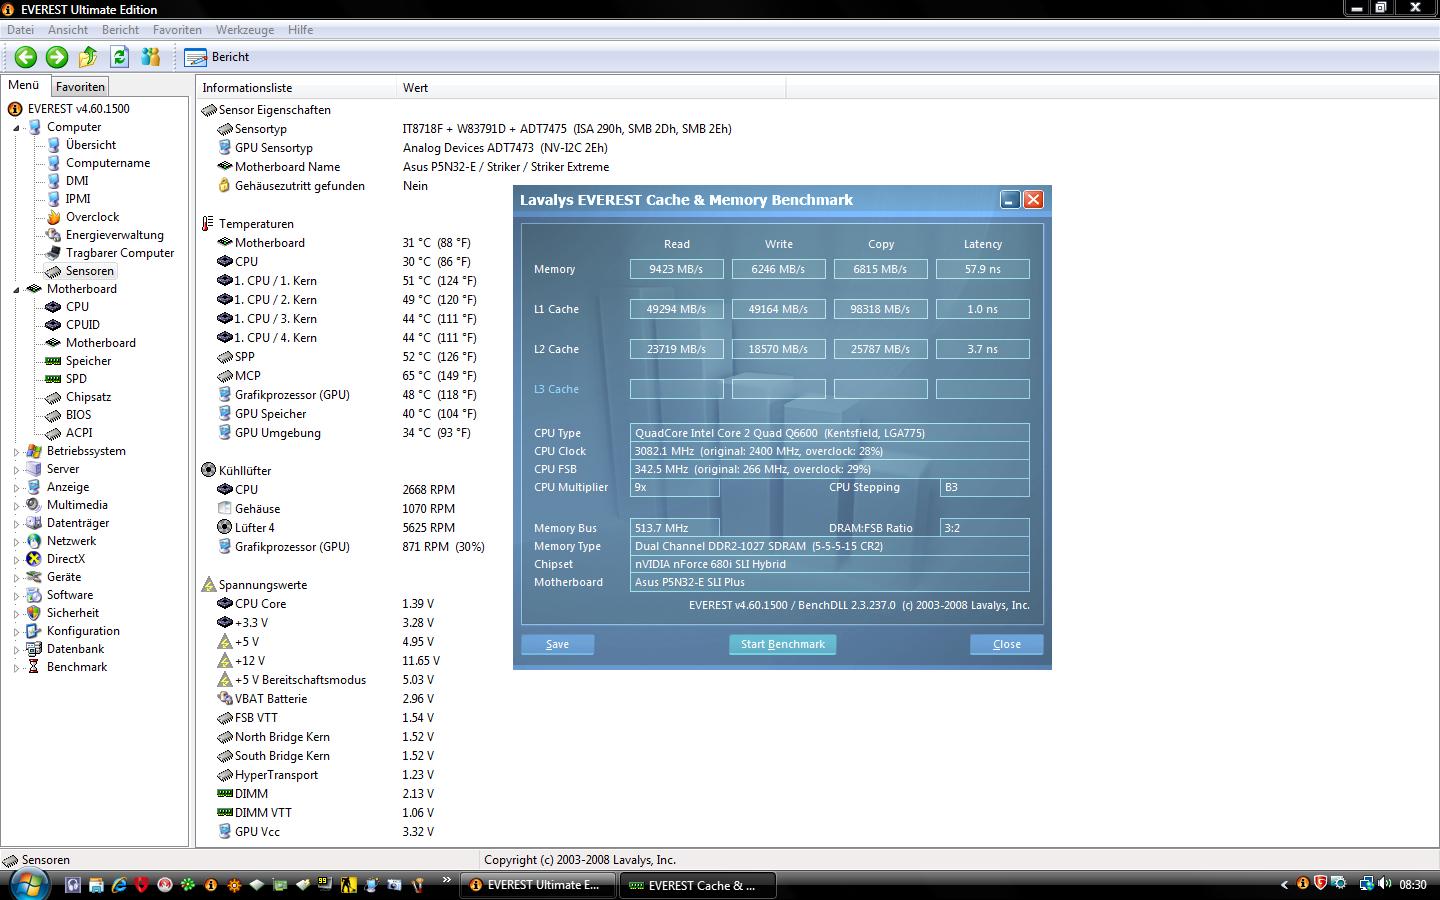The width and height of the screenshot is (1440, 900).
Task: Select the DMI tree entry
Action: point(77,181)
